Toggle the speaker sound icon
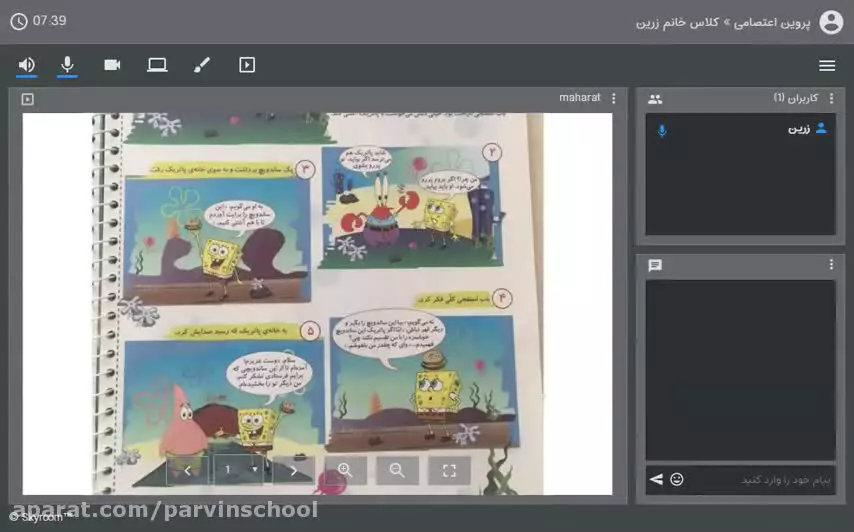Image resolution: width=854 pixels, height=532 pixels. [26, 65]
